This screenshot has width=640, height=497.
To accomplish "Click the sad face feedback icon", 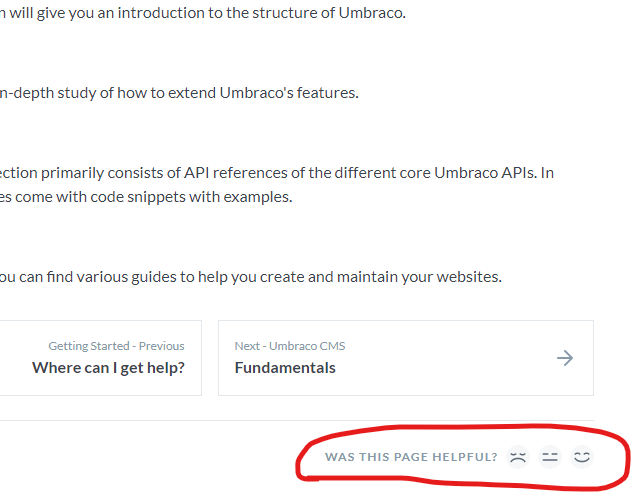I will [x=517, y=457].
